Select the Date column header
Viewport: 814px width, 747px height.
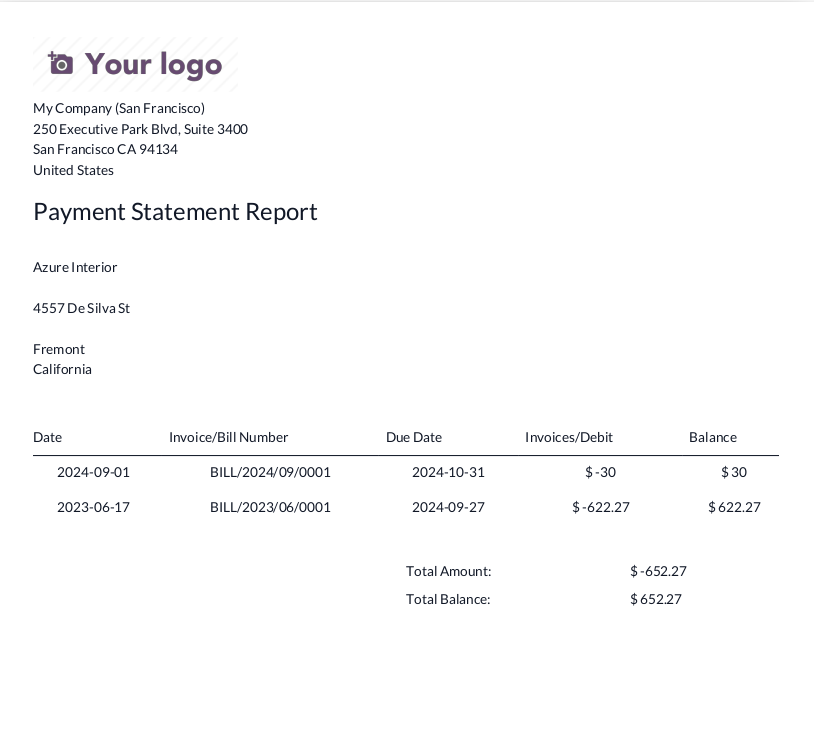coord(47,437)
